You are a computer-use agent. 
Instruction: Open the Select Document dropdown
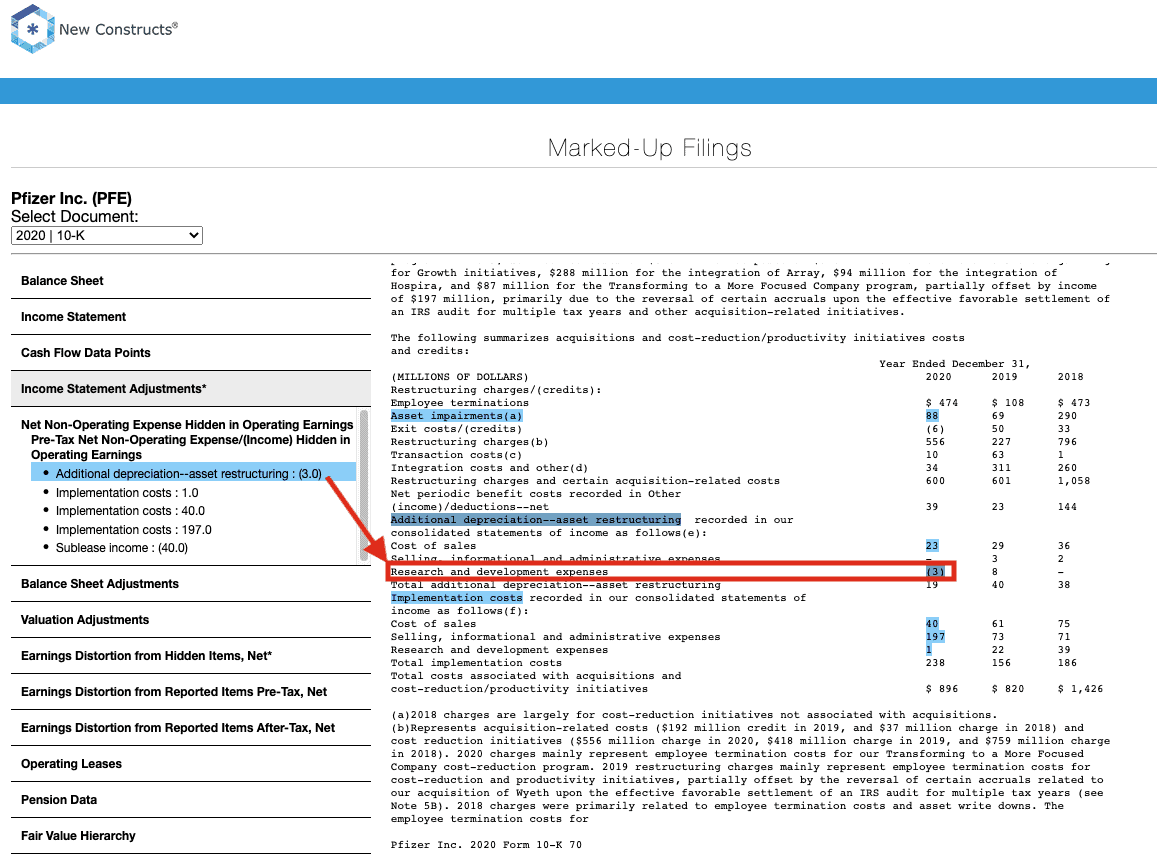point(107,235)
